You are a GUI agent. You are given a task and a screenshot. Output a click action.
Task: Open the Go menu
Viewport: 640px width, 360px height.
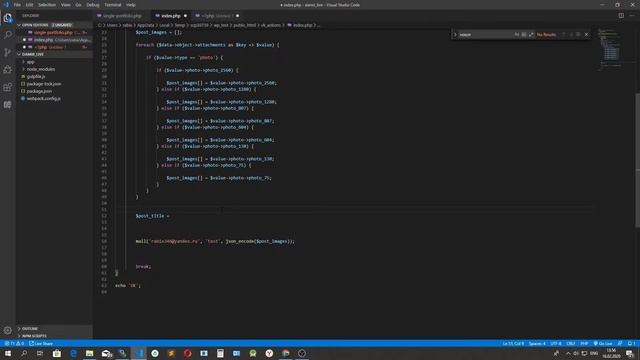(78, 5)
